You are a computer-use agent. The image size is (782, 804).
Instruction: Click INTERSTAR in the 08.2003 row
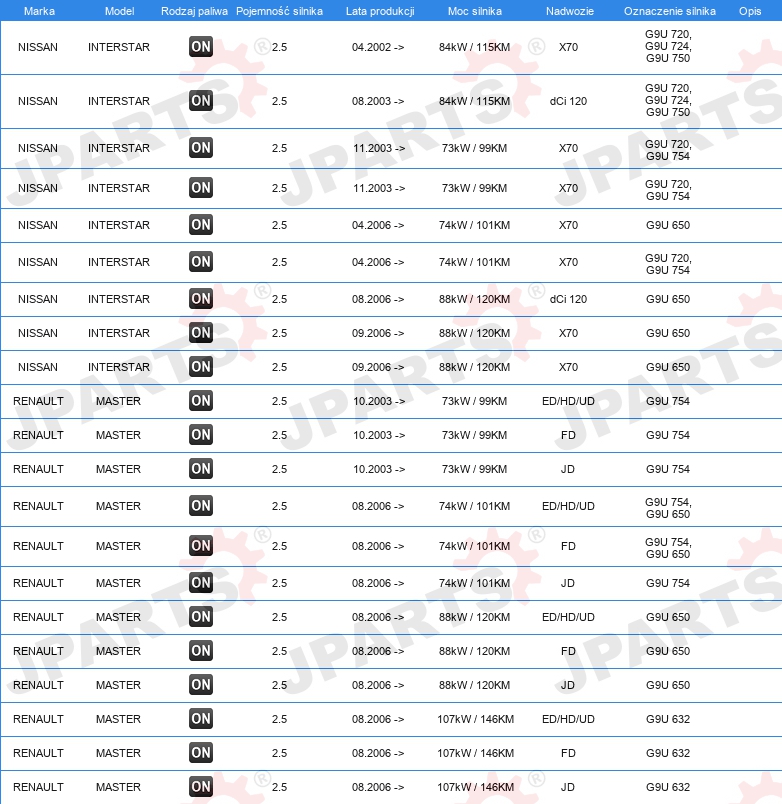[x=119, y=101]
